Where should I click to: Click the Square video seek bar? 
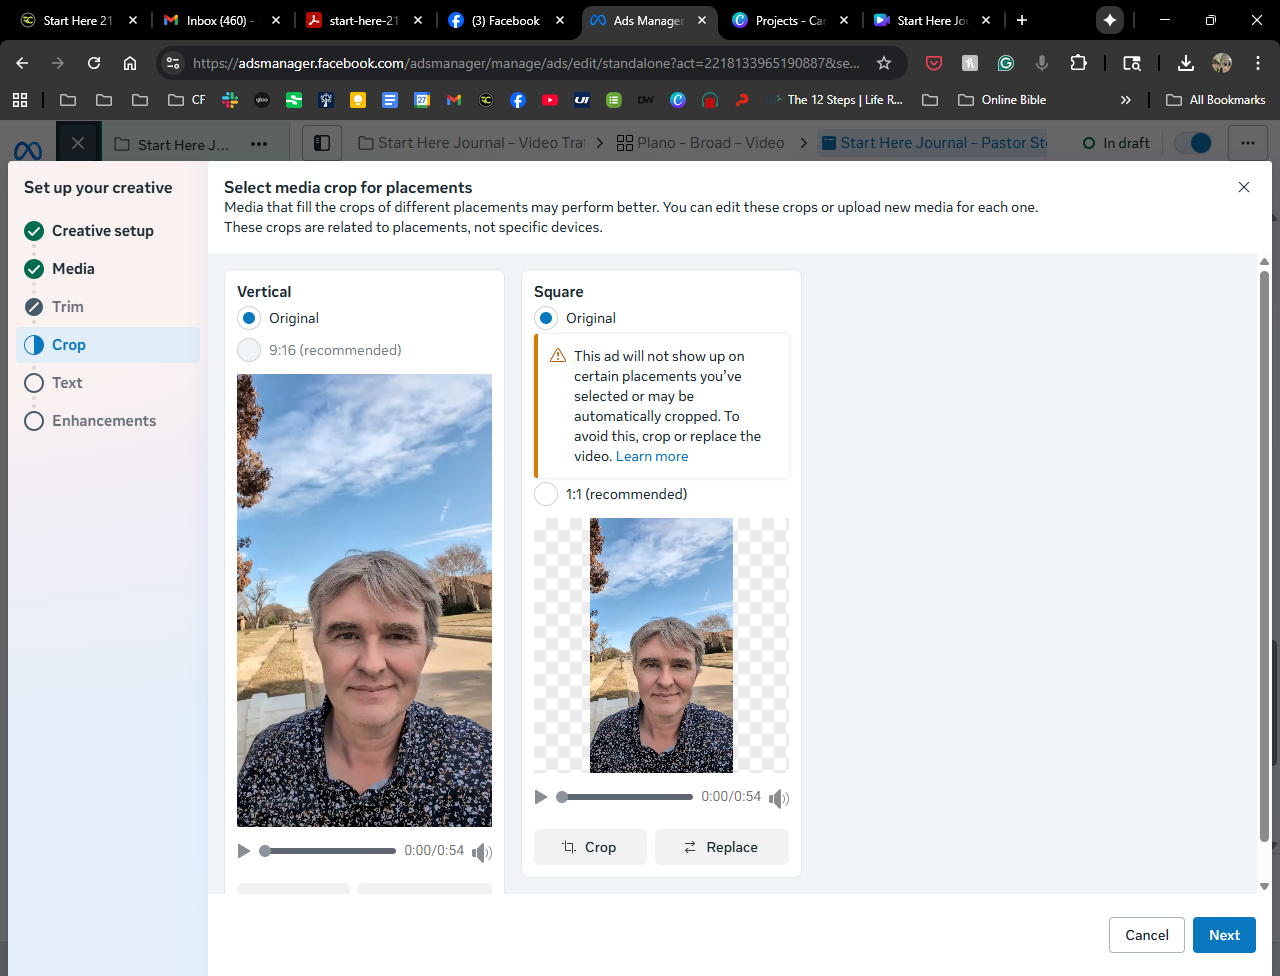[627, 797]
